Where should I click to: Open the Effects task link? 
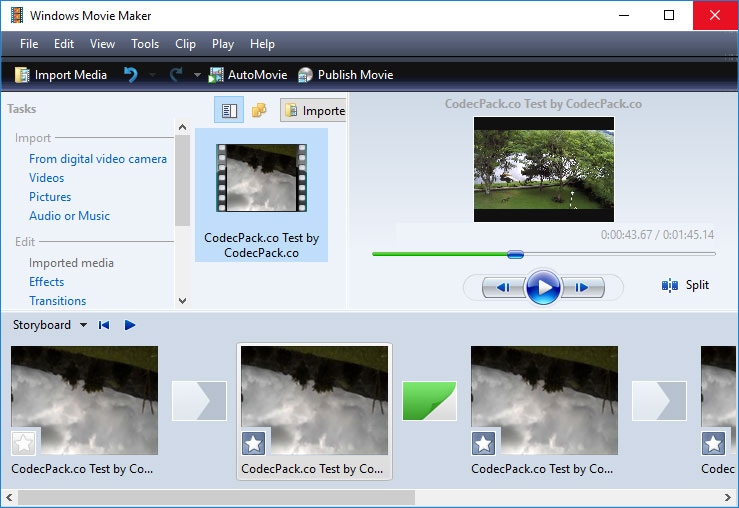click(x=46, y=282)
